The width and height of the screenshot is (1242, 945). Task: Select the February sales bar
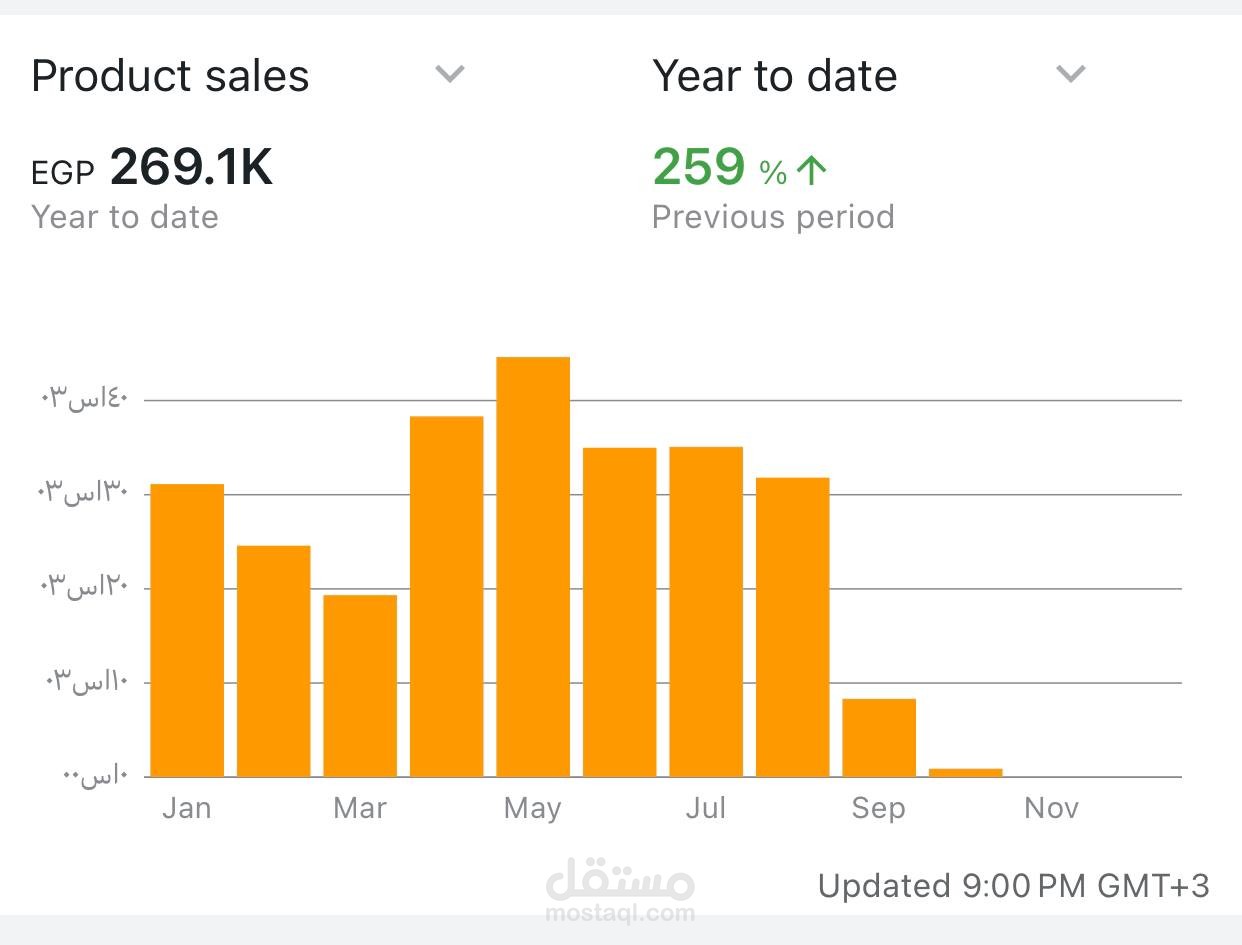coord(273,660)
